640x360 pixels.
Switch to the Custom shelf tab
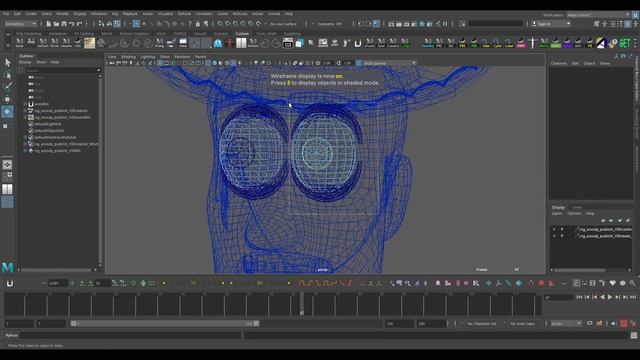(242, 34)
